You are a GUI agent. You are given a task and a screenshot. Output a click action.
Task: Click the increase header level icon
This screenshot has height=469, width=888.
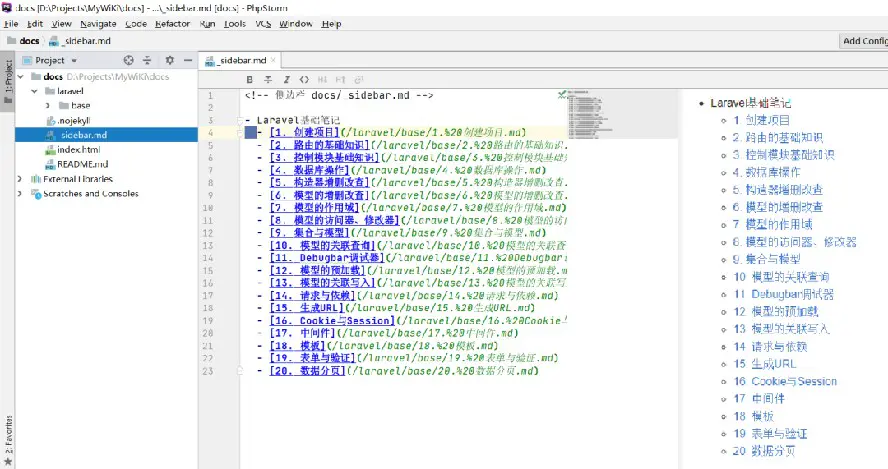pyautogui.click(x=340, y=80)
